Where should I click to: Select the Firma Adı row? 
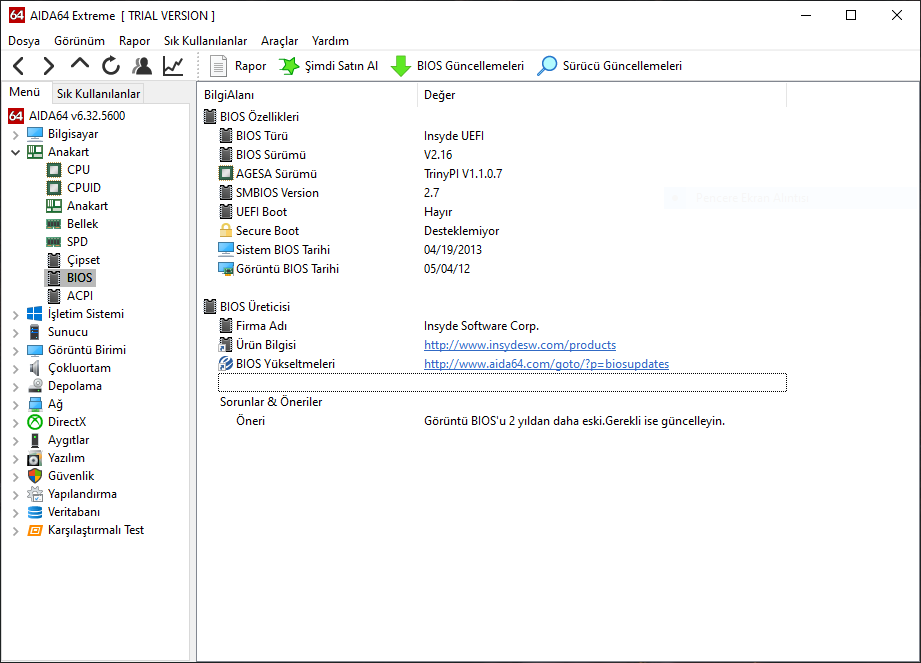(502, 326)
